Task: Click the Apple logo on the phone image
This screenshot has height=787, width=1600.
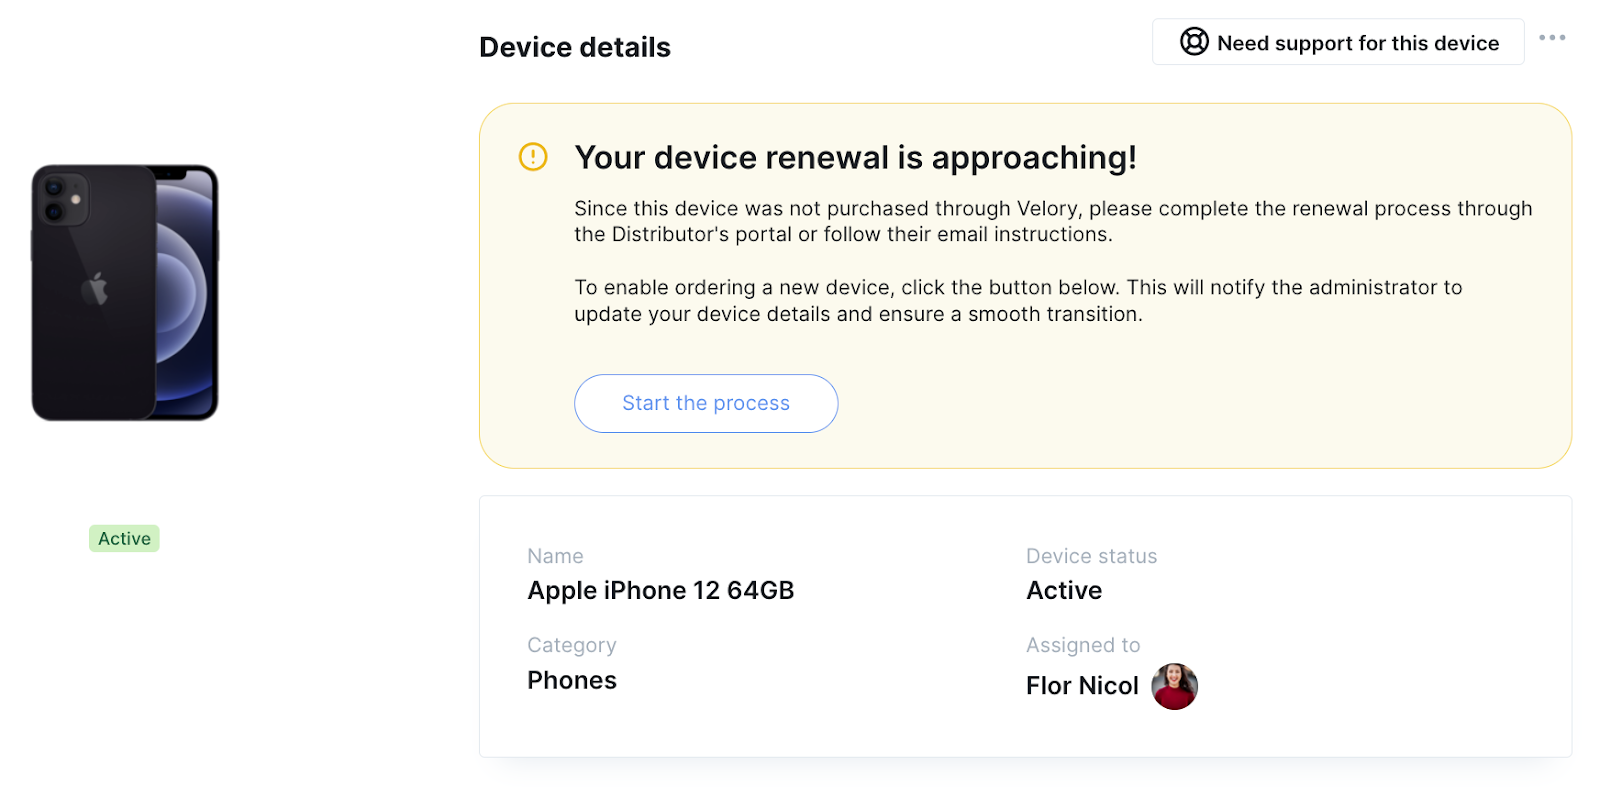Action: [95, 289]
